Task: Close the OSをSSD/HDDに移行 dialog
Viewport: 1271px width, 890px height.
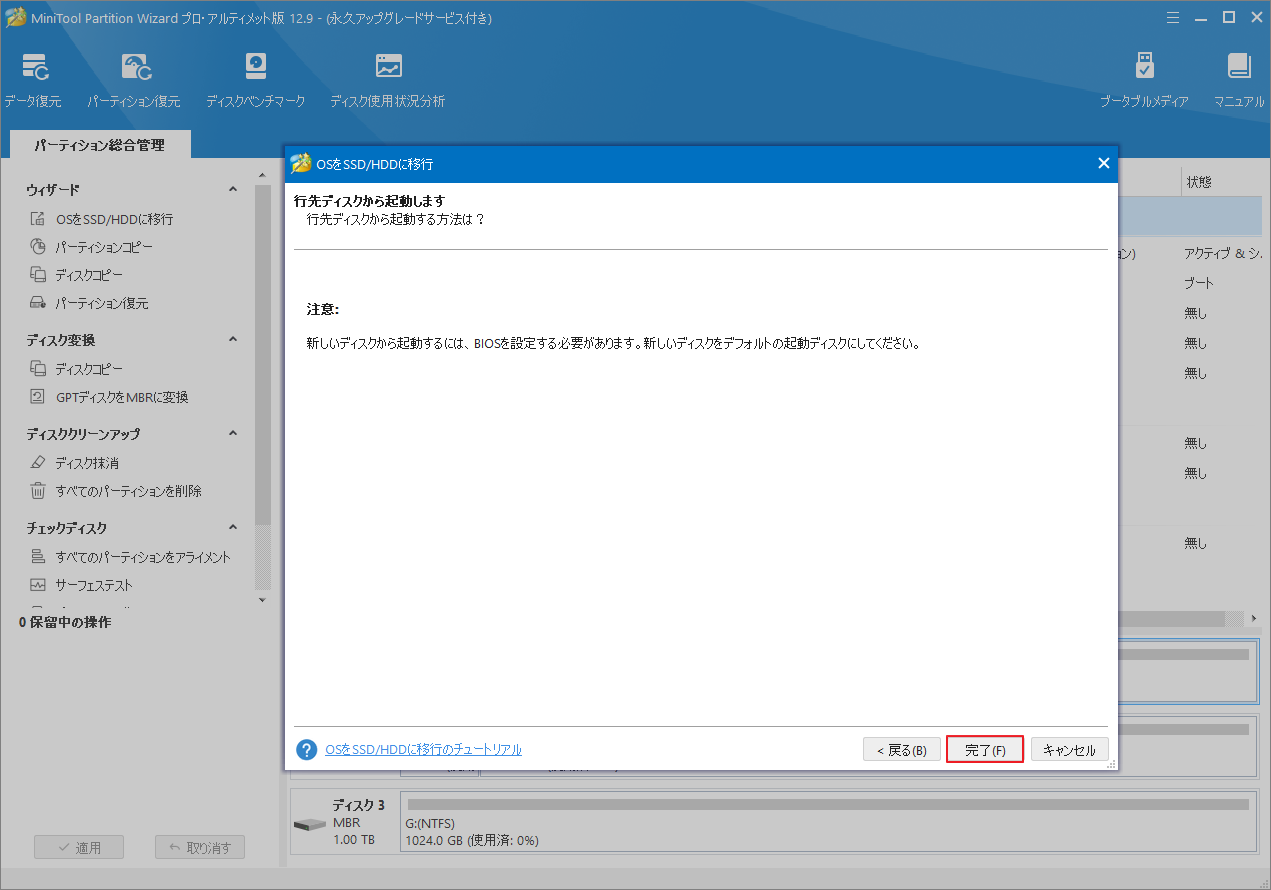Action: coord(1104,163)
